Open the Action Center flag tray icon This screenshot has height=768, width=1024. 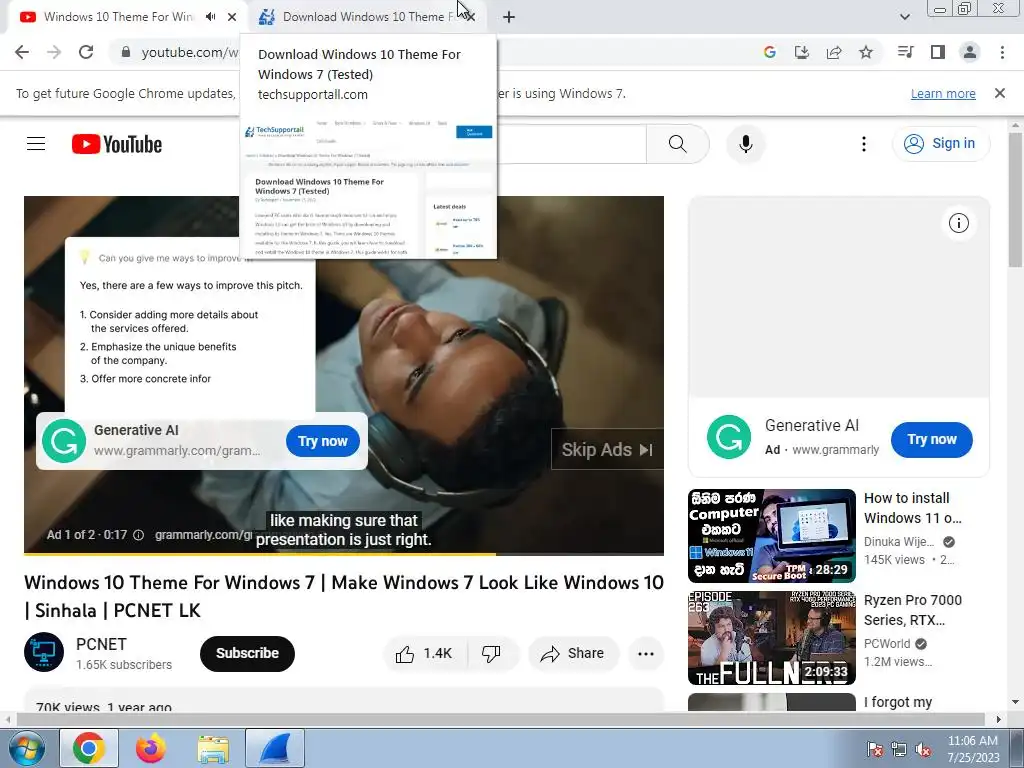874,749
